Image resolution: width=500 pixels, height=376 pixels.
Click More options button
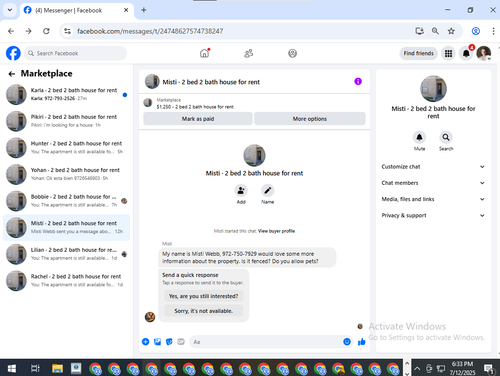click(x=310, y=119)
